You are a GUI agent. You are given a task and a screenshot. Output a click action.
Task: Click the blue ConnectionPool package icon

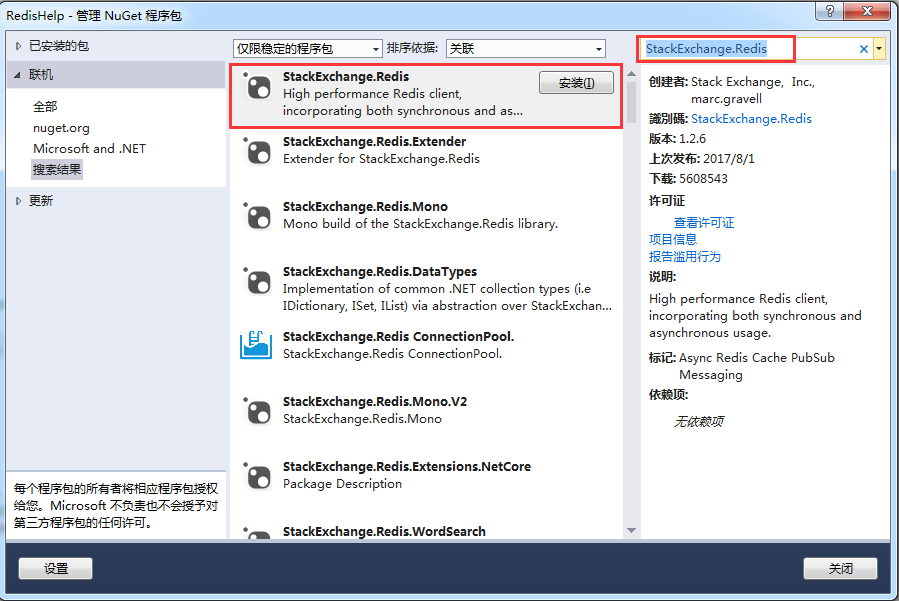click(x=256, y=345)
